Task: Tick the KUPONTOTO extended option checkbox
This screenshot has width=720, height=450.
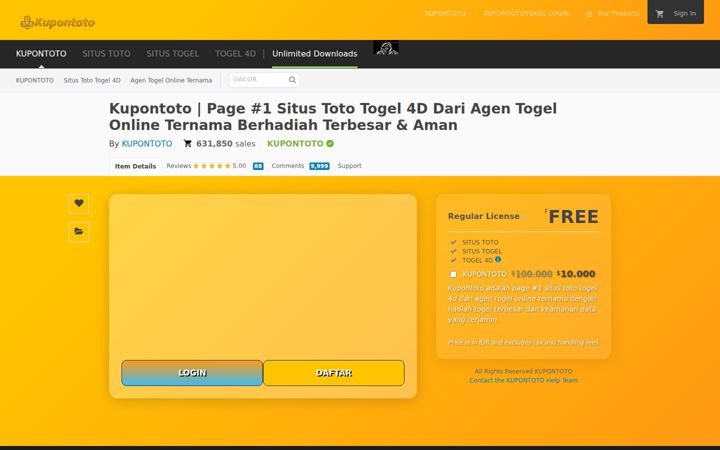Action: click(453, 274)
